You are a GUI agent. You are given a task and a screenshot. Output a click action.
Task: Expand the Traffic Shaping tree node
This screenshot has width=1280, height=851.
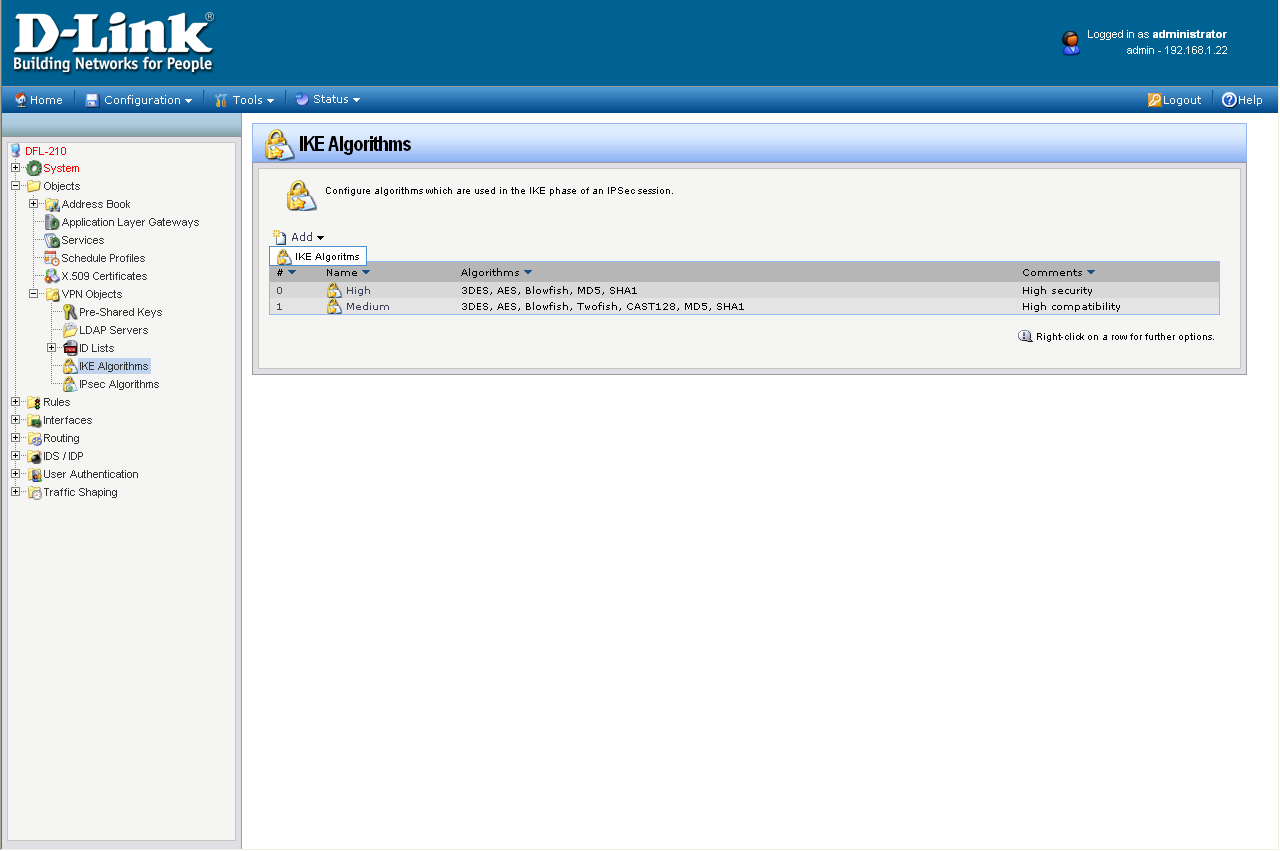(16, 492)
